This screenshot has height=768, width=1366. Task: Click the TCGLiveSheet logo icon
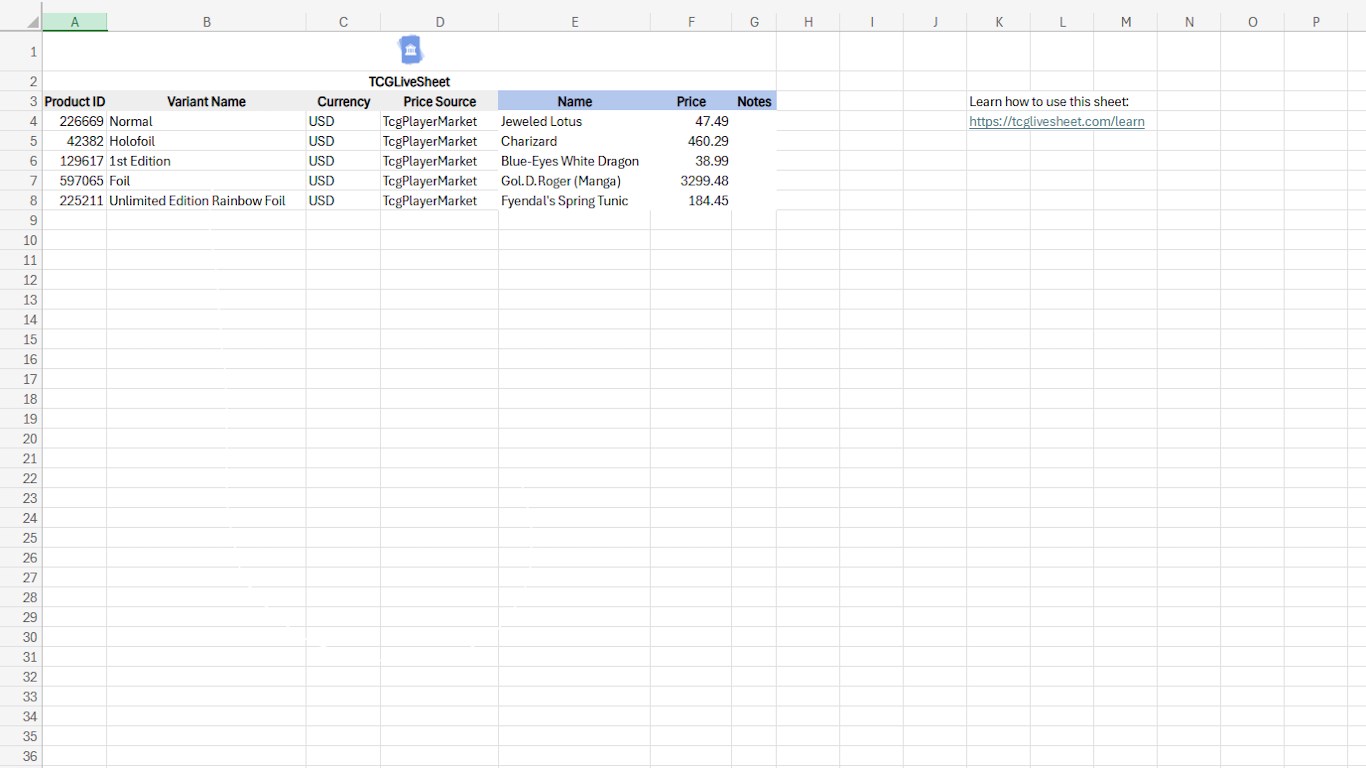(410, 50)
